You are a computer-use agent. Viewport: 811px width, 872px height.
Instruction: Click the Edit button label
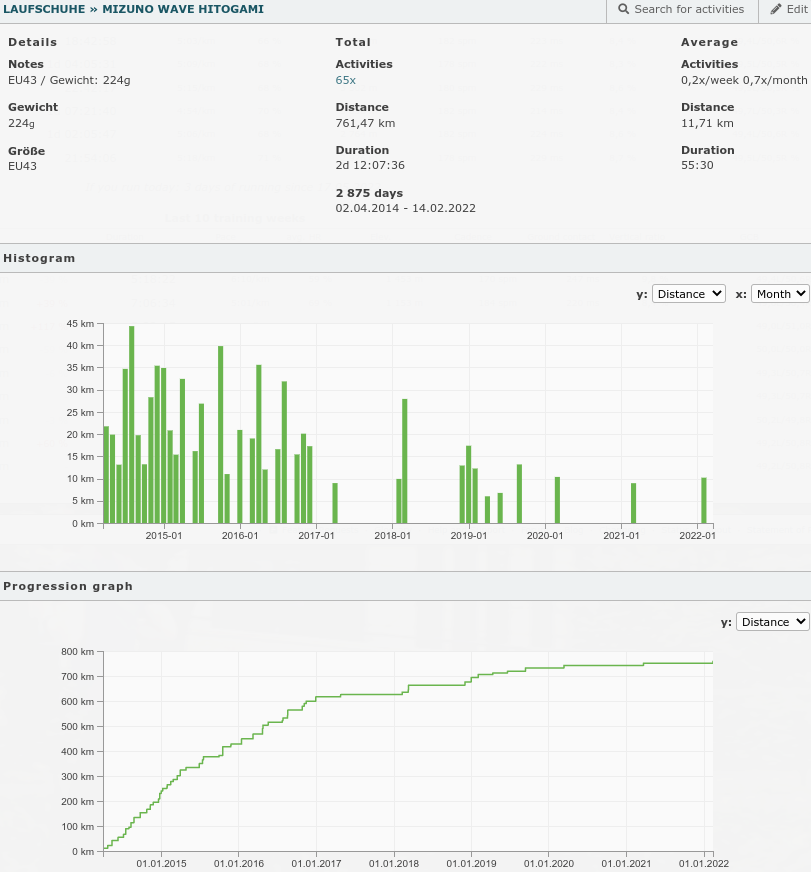click(x=797, y=9)
